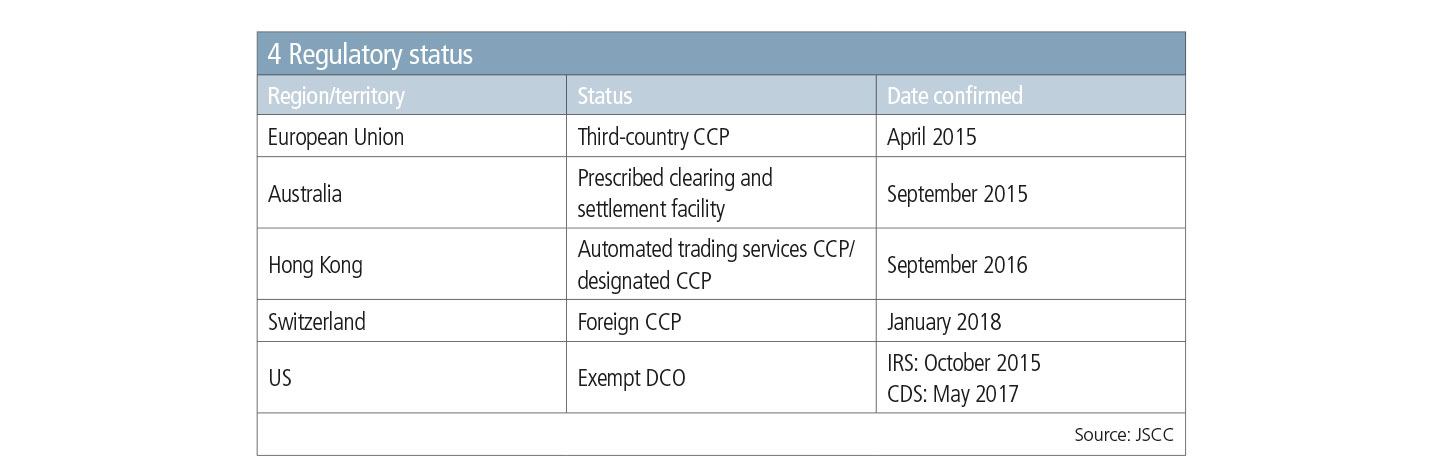Image resolution: width=1450 pixels, height=475 pixels.
Task: Click the Status column header
Action: click(x=605, y=96)
